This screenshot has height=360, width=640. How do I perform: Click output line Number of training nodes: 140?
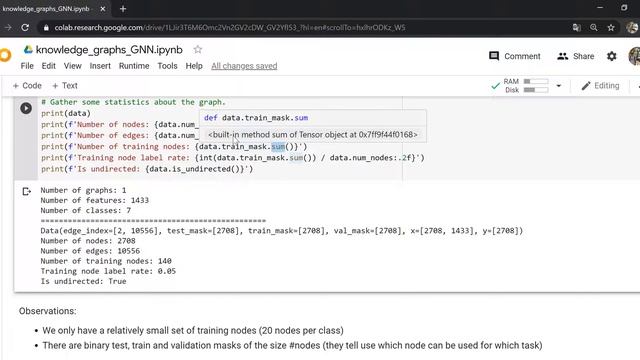106,261
